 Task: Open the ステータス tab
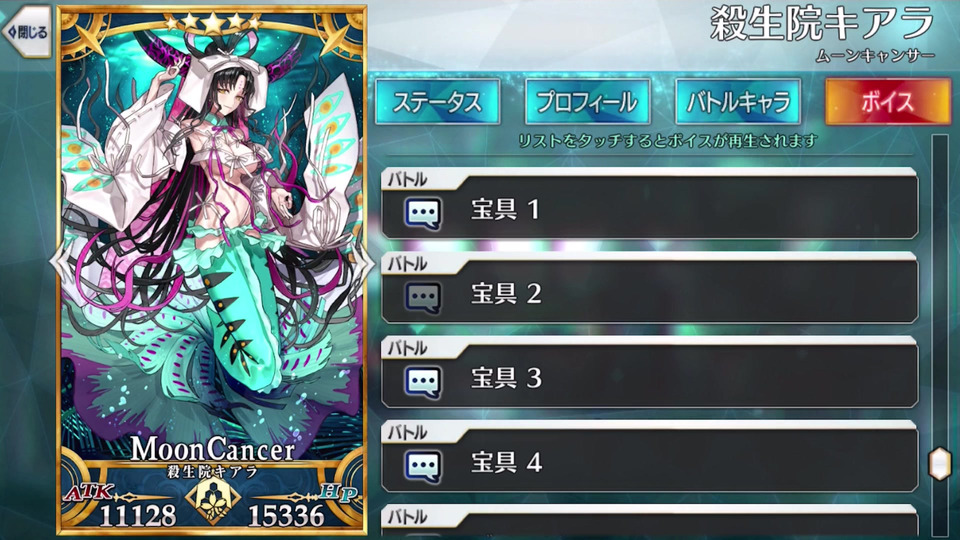pyautogui.click(x=437, y=102)
